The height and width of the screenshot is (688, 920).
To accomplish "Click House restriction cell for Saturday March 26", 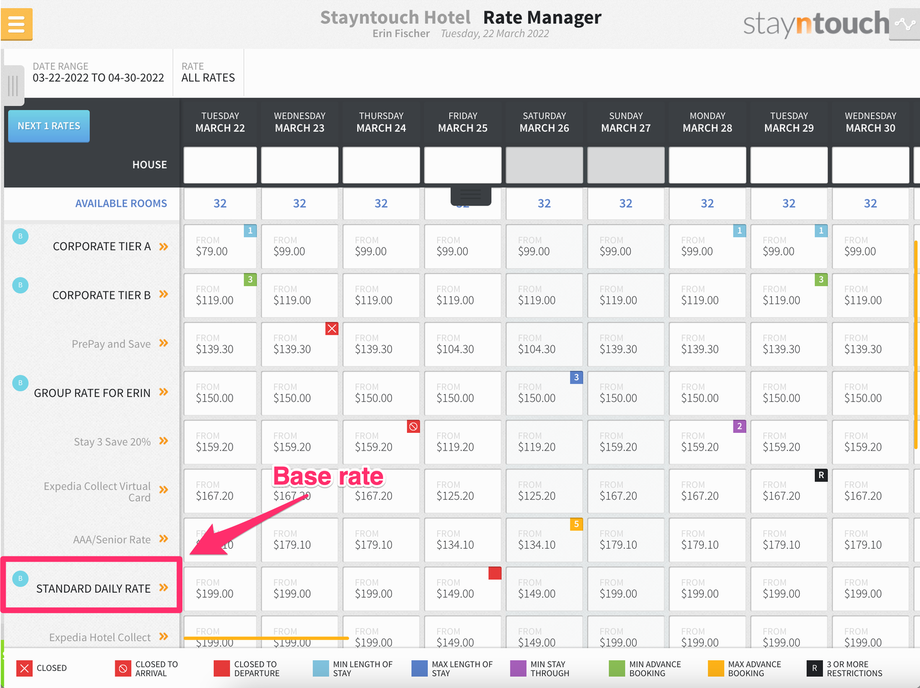I will (x=544, y=165).
